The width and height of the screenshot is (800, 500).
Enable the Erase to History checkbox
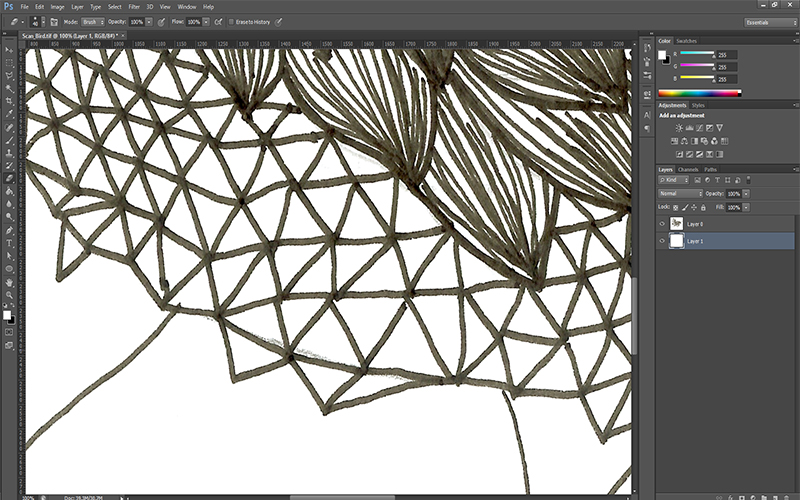(x=231, y=20)
